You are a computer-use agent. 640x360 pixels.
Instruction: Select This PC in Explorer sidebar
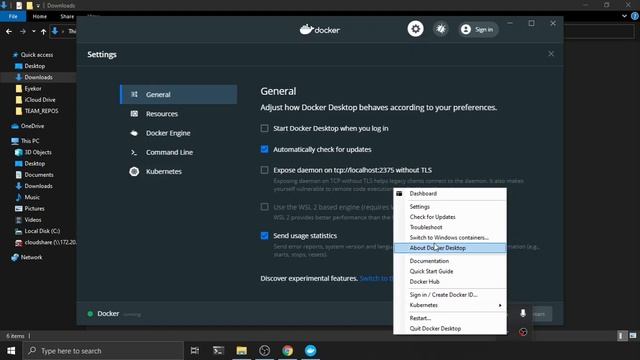click(30, 141)
